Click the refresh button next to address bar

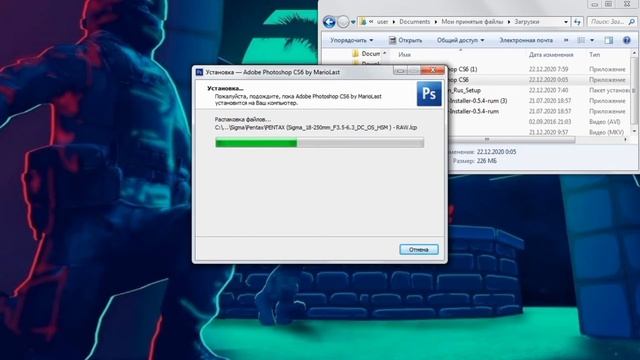pyautogui.click(x=577, y=22)
